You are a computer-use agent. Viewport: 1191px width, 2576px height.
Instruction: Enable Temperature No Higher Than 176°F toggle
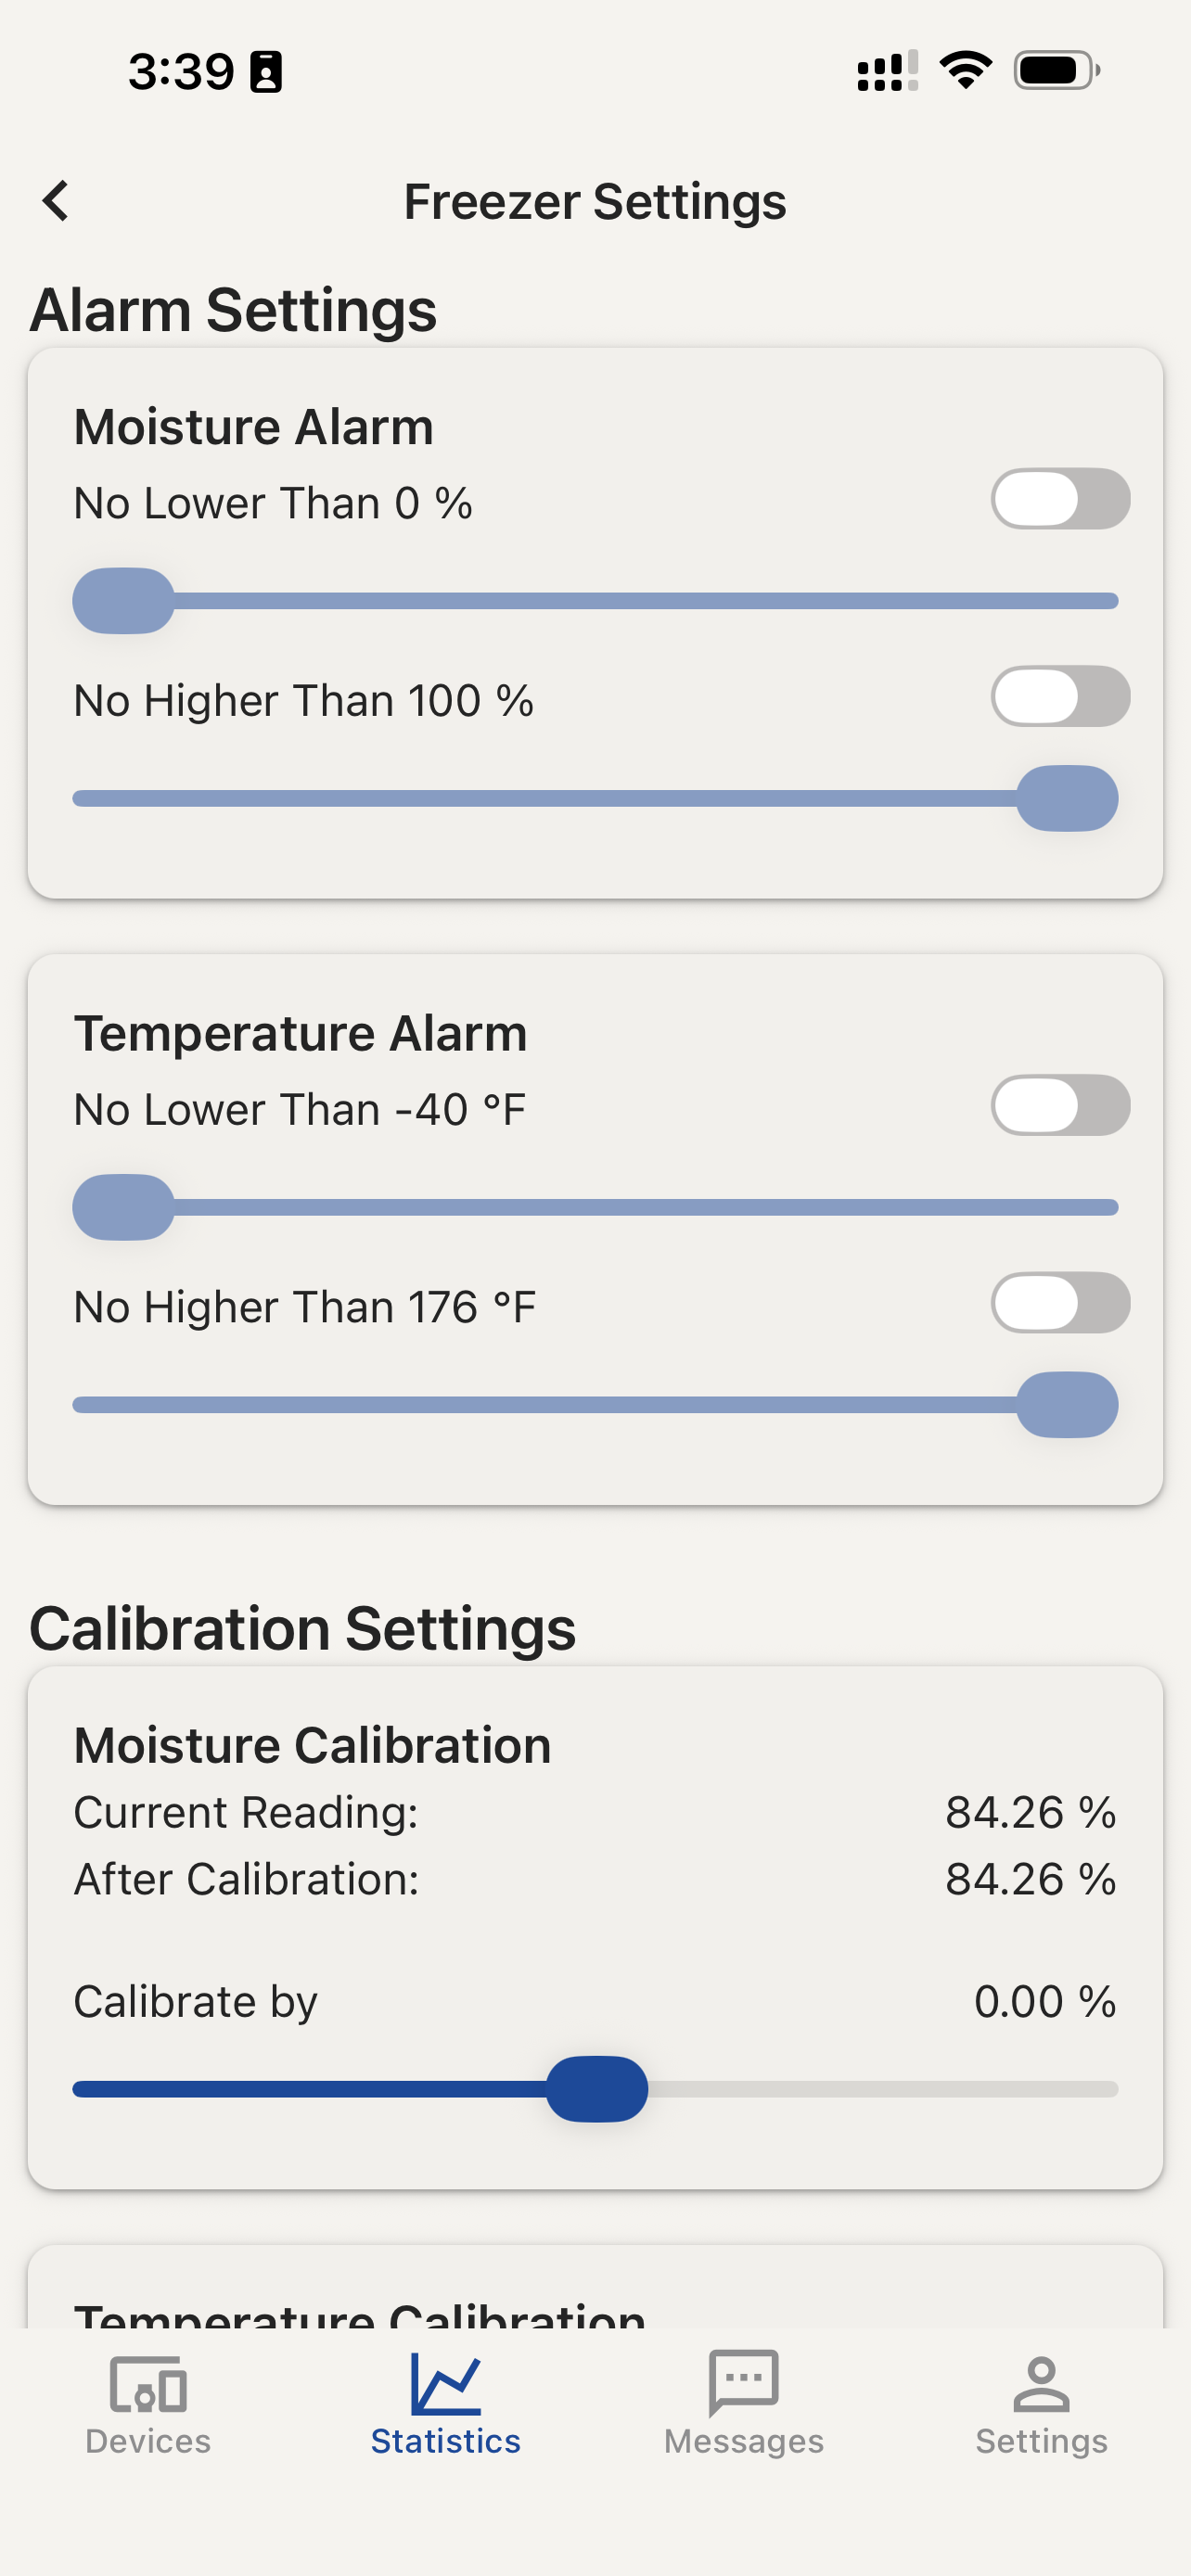(x=1060, y=1302)
